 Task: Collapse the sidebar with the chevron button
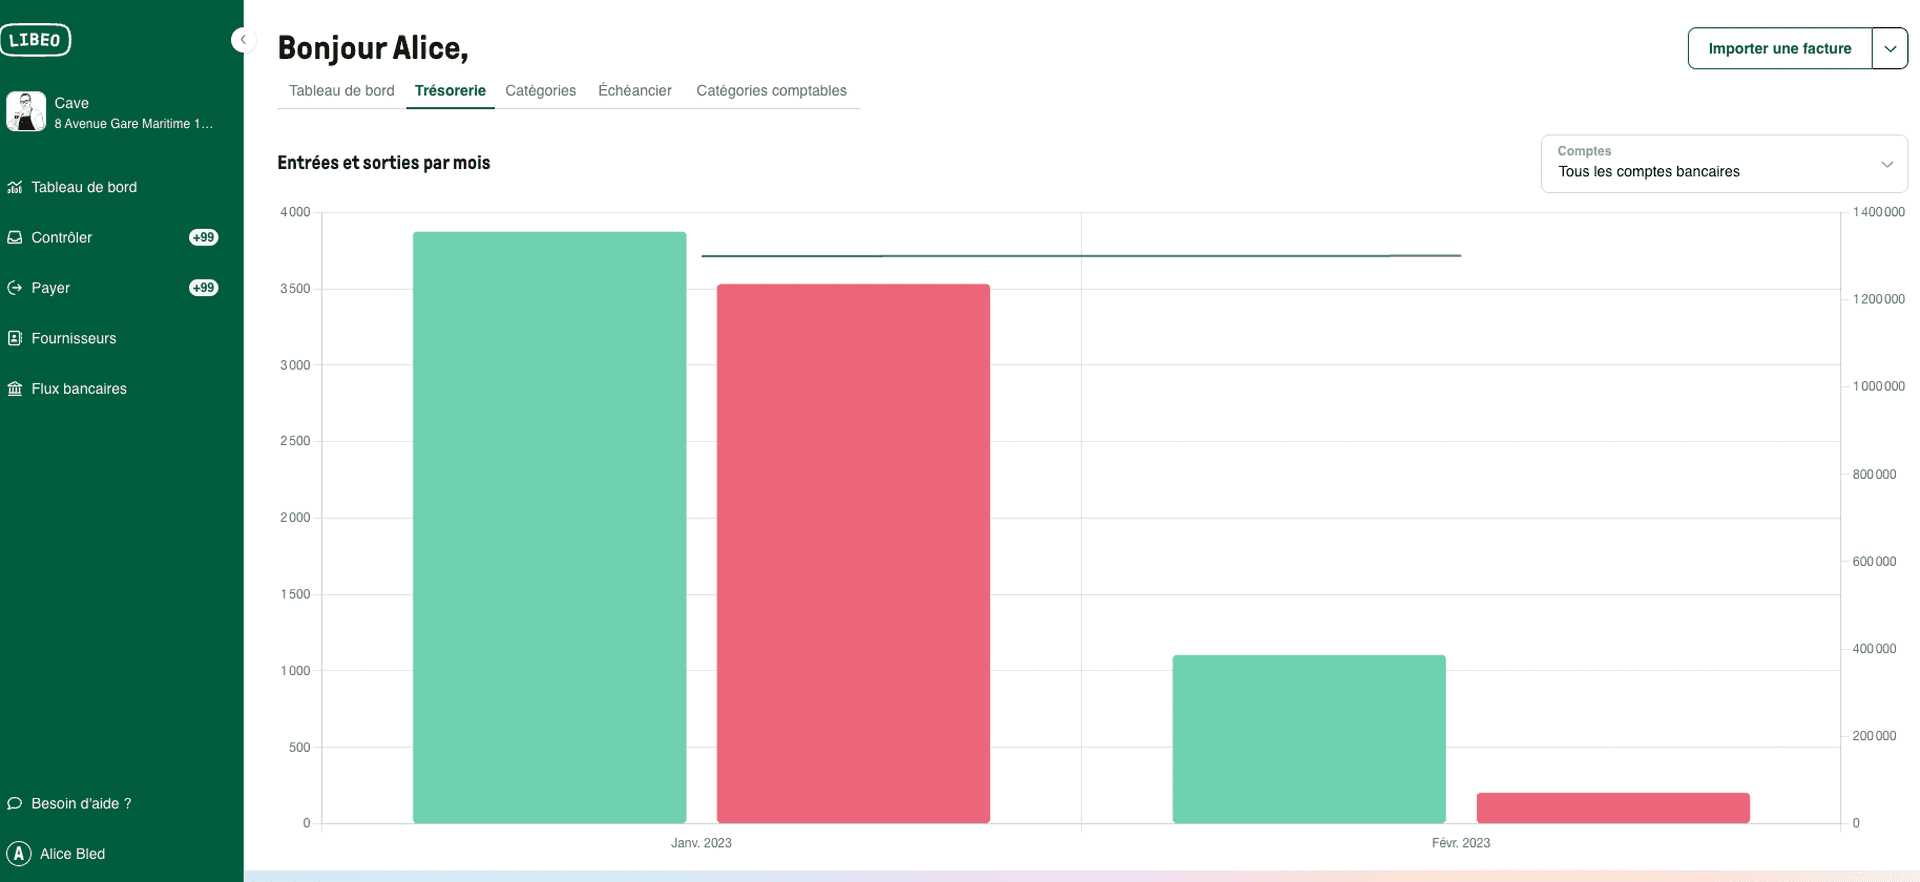[242, 40]
